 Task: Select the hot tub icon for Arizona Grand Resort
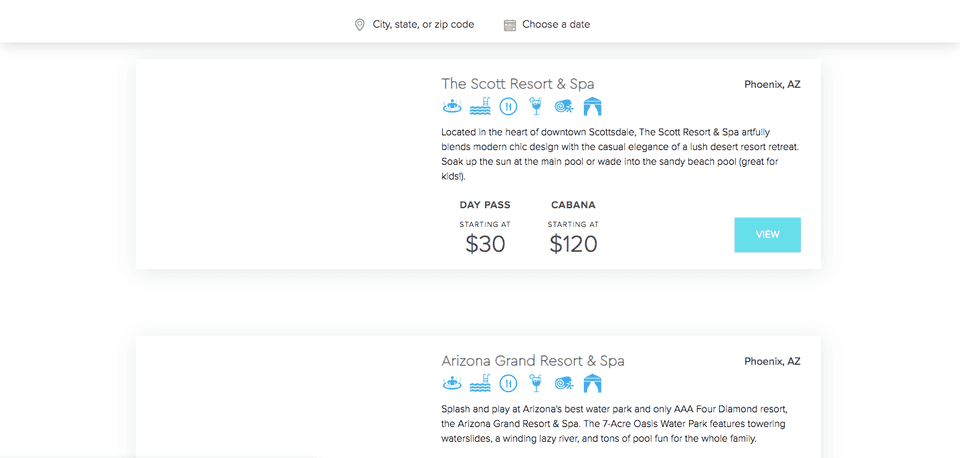(452, 383)
